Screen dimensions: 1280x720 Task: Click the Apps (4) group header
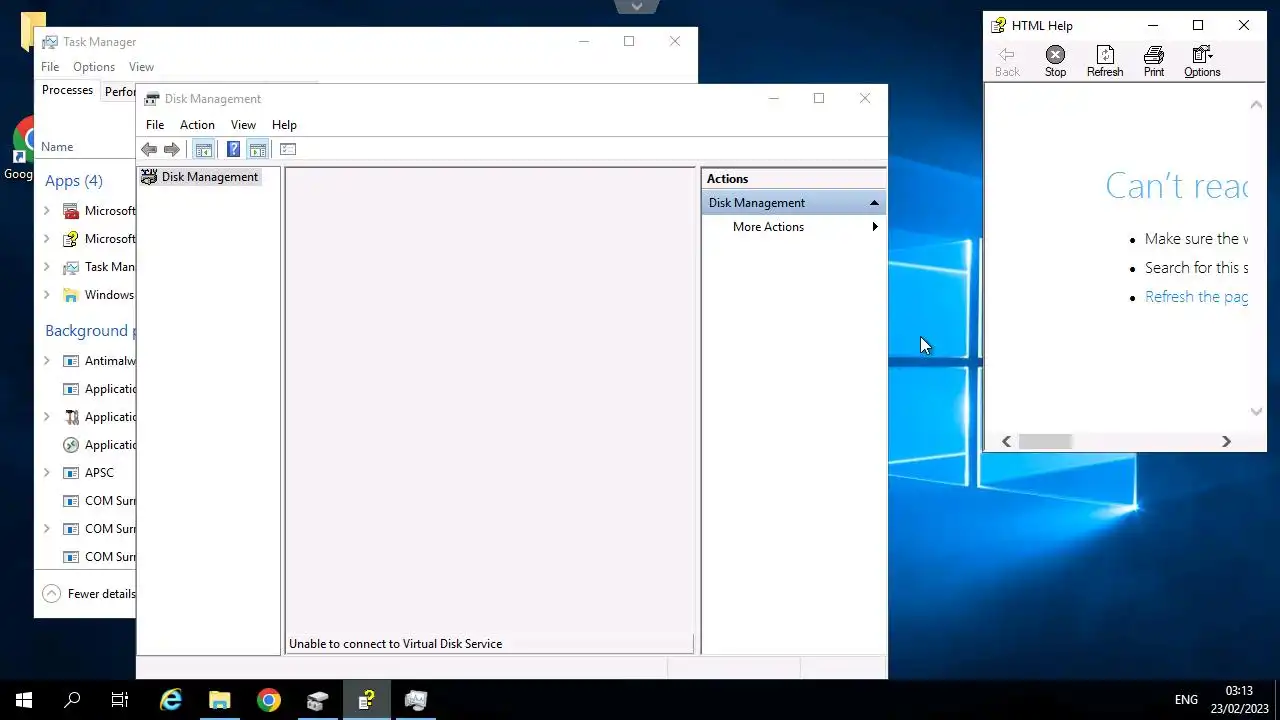[74, 181]
